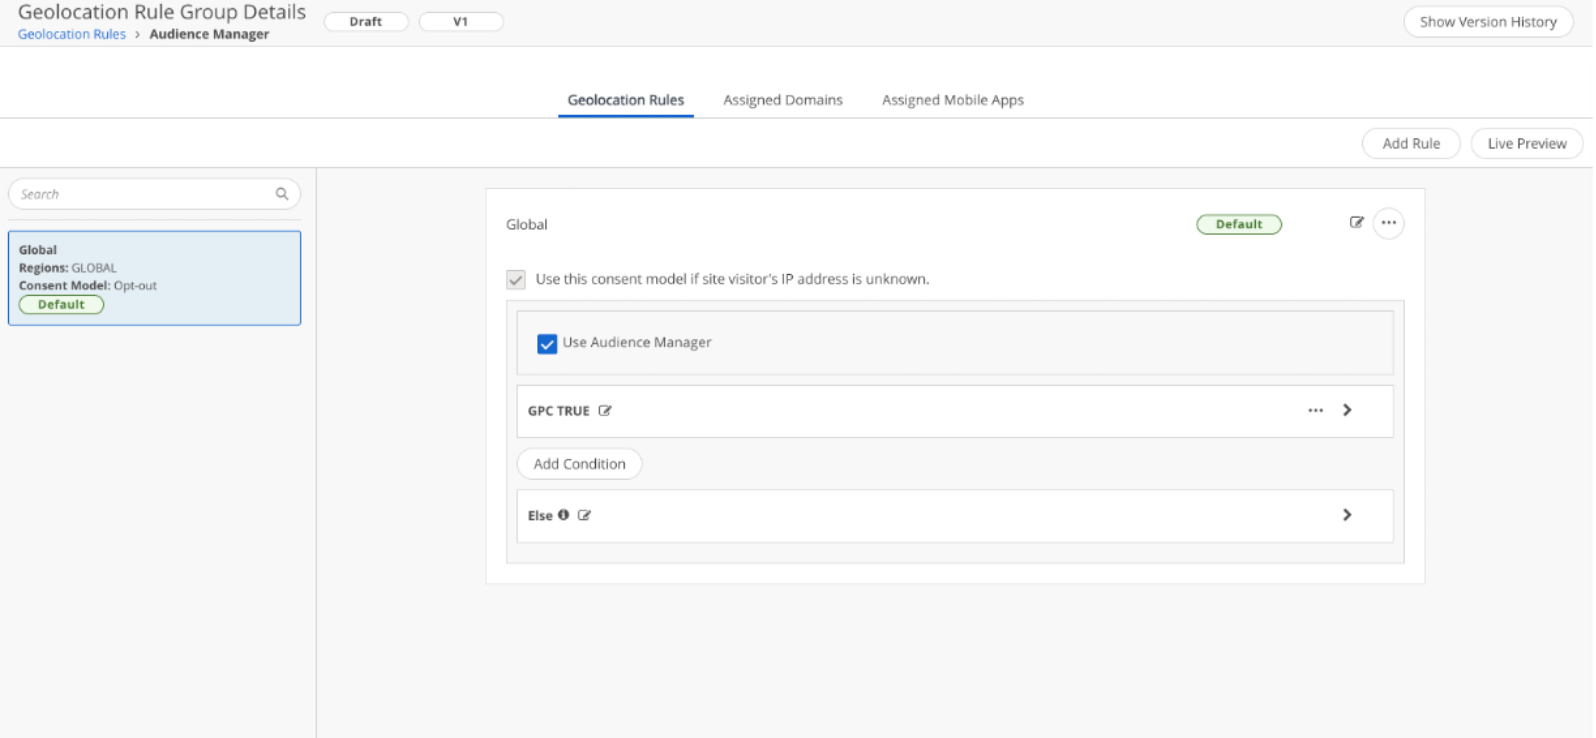Switch to the Assigned Domains tab

coord(782,100)
